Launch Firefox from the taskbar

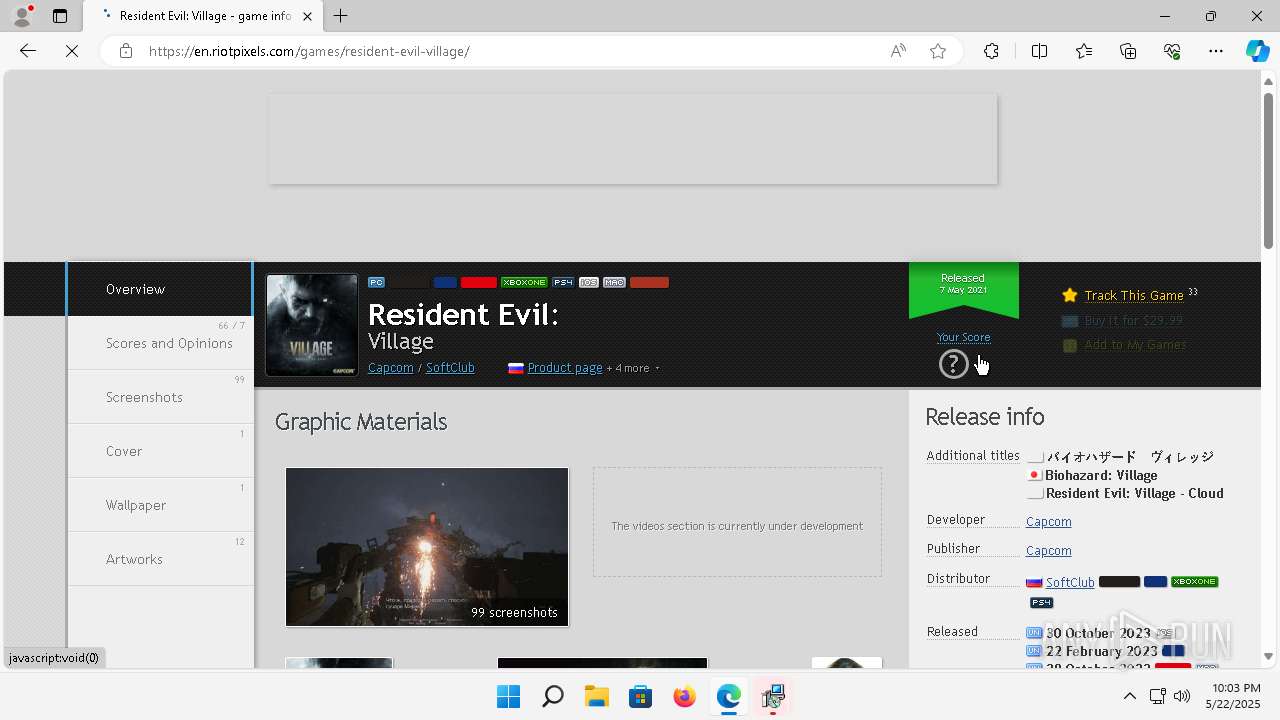685,696
